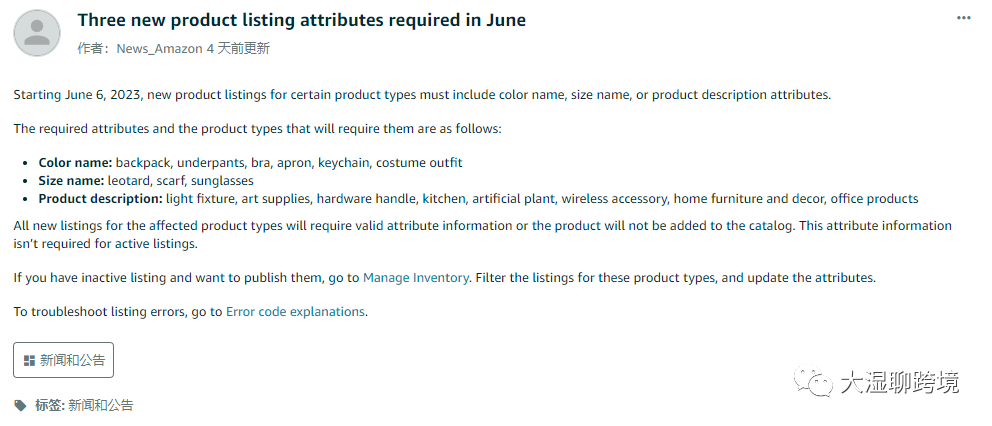This screenshot has height=426, width=992.
Task: Click the post title about listing attributes
Action: click(x=301, y=20)
